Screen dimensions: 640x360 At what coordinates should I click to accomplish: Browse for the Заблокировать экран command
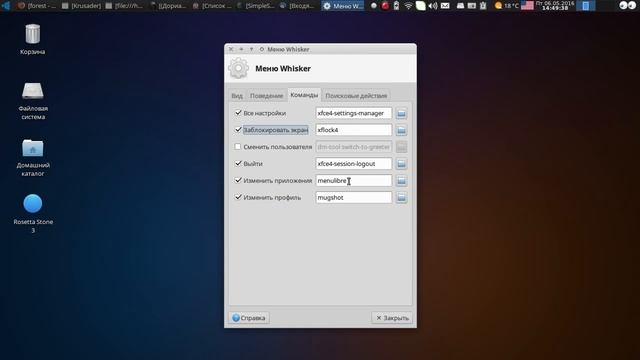401,130
